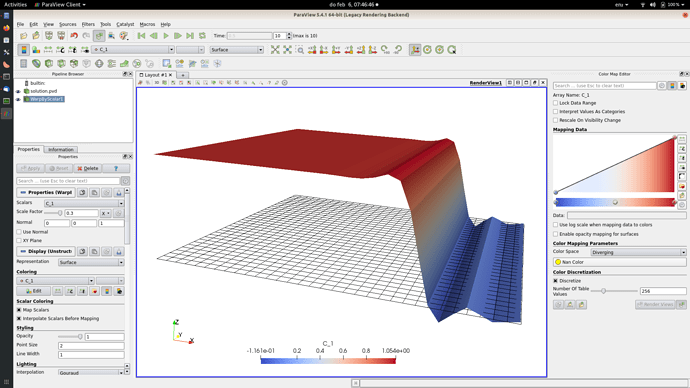Open the Scalars C_1 dropdown
The image size is (690, 388).
(x=84, y=203)
